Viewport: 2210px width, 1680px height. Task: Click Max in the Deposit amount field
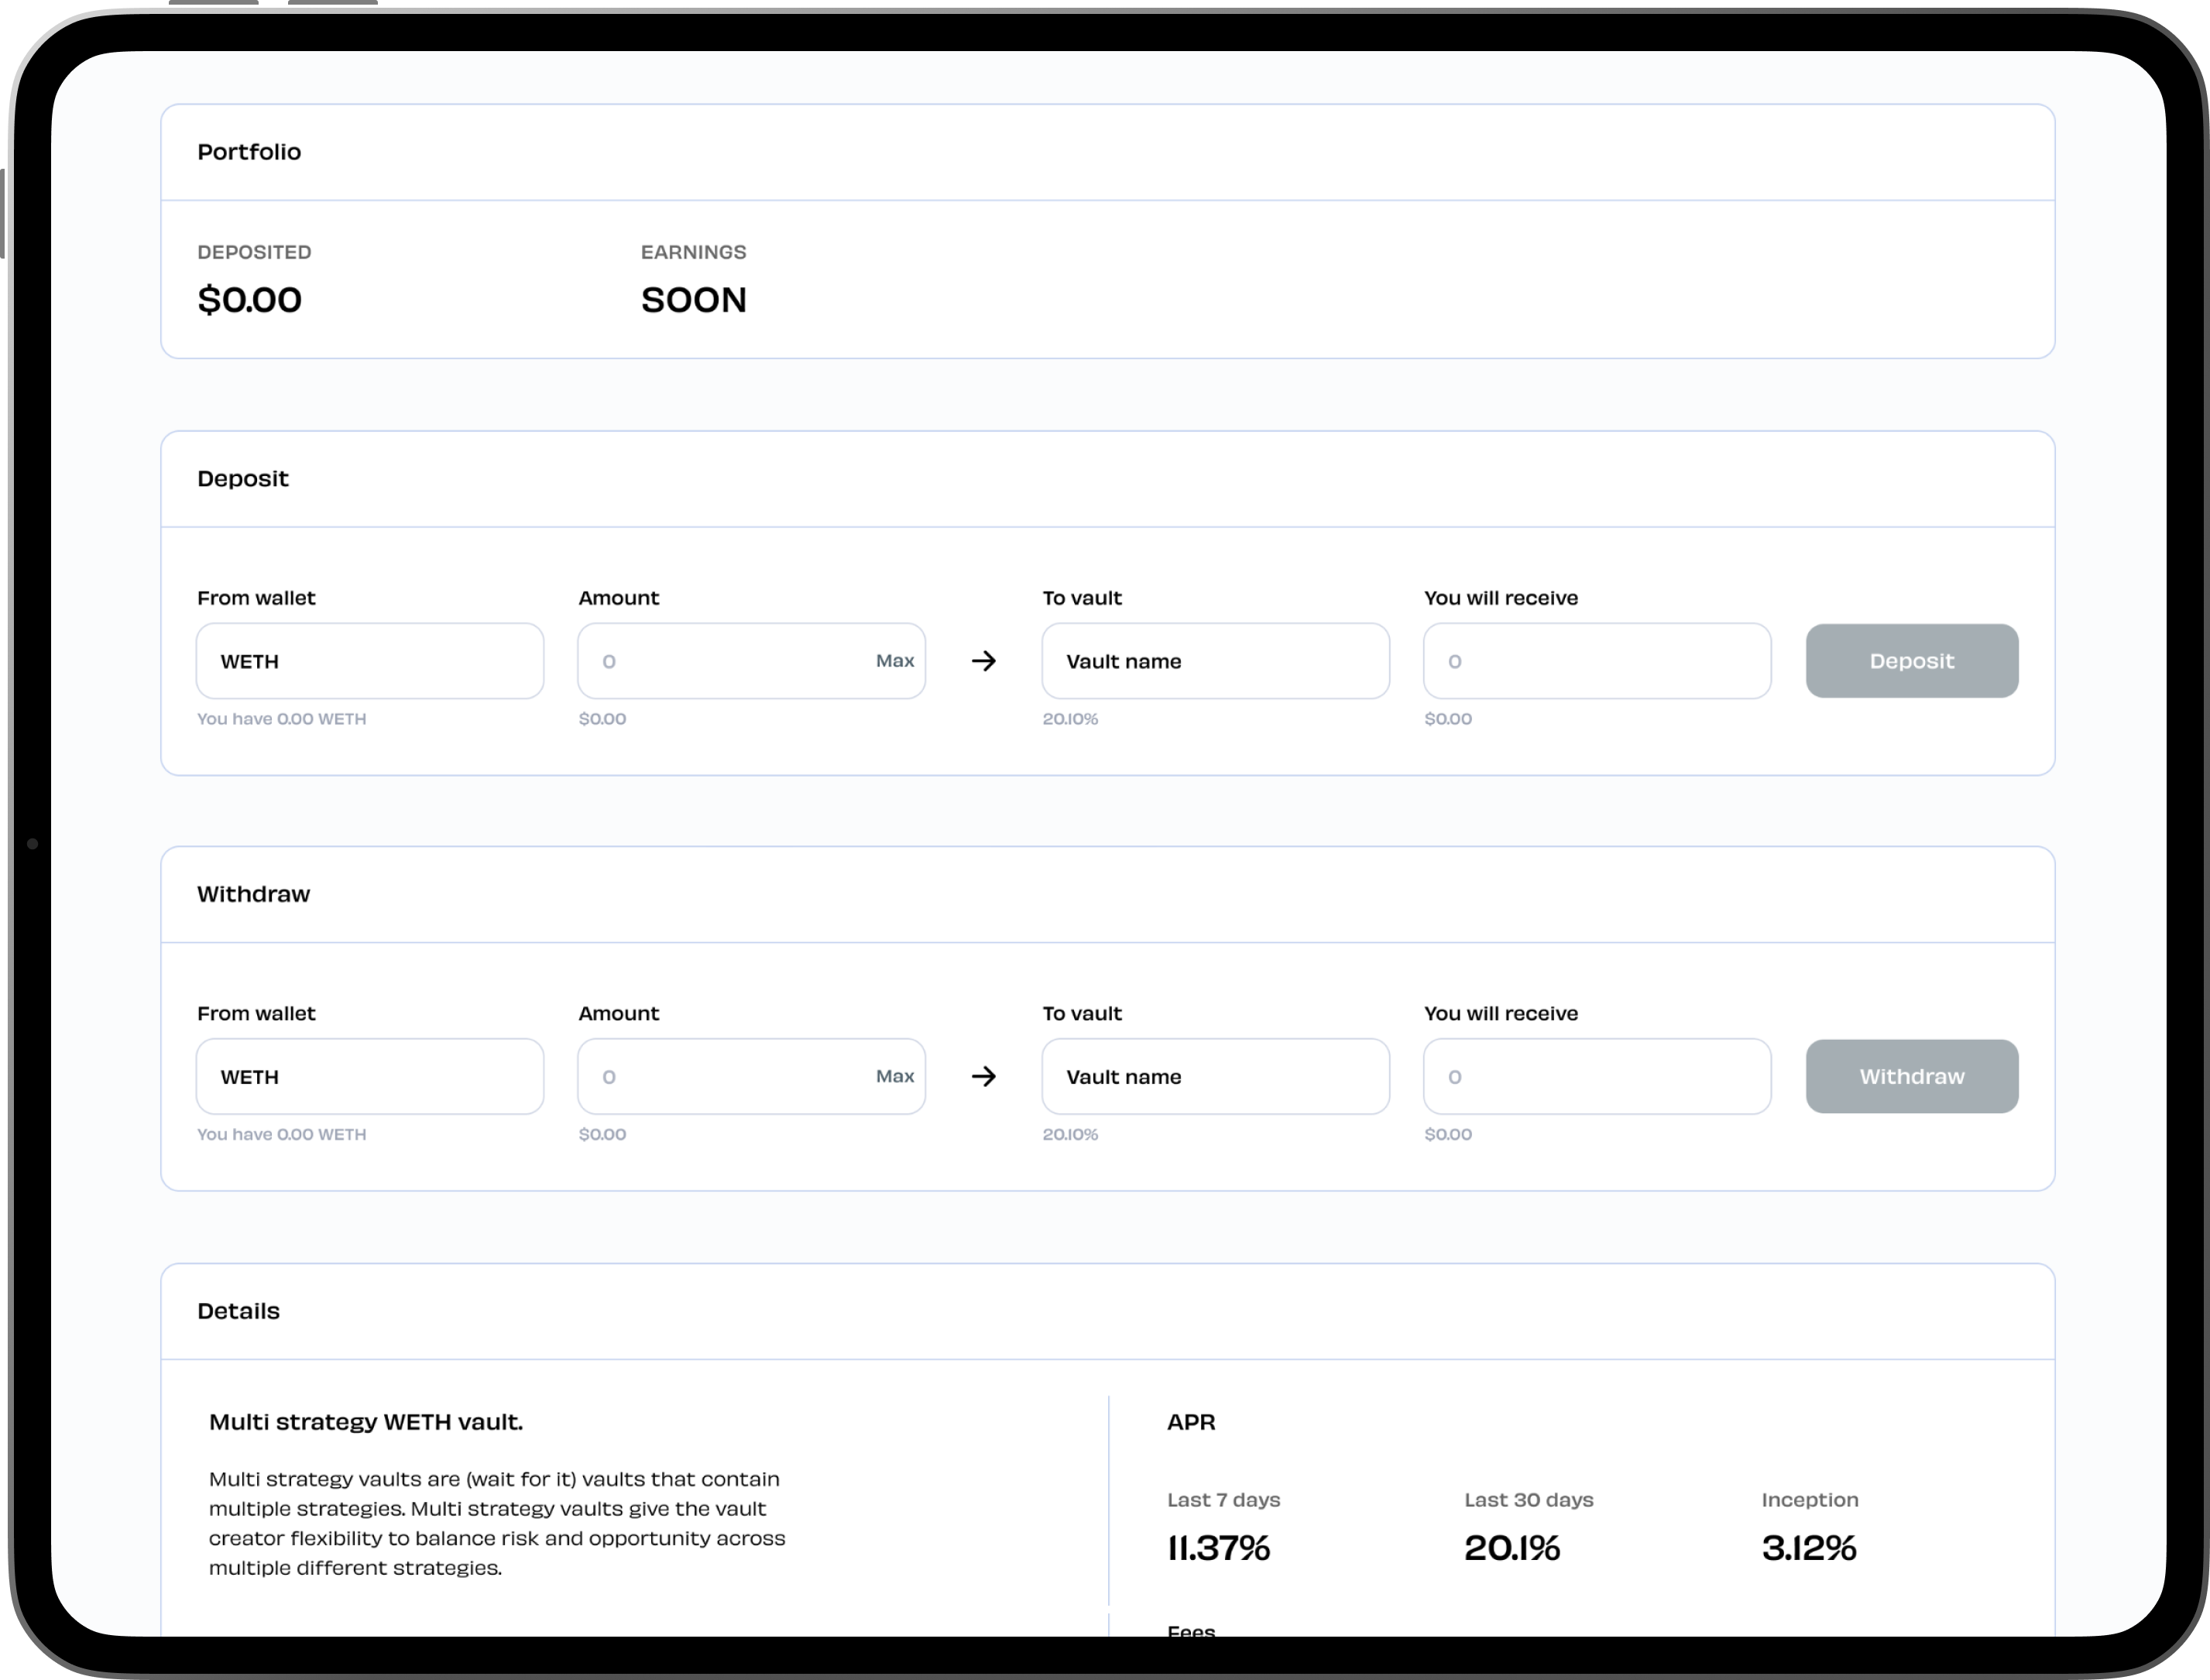(x=894, y=661)
